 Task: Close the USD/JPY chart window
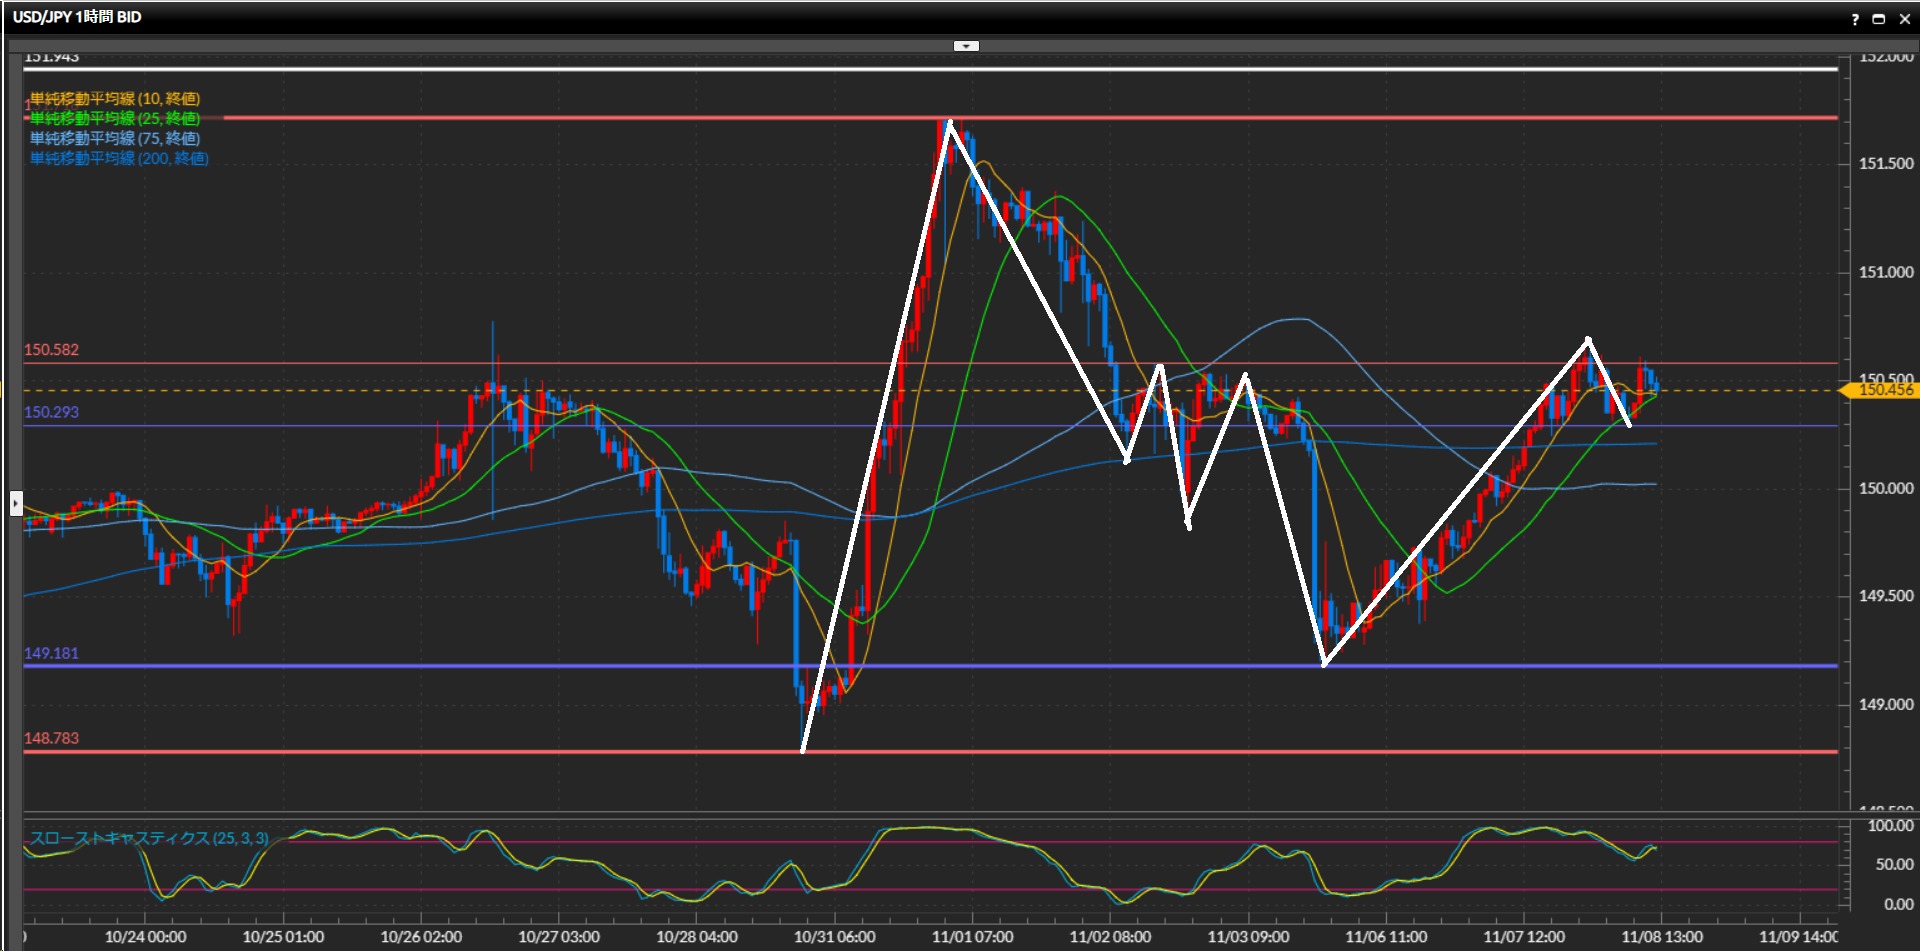pyautogui.click(x=1905, y=19)
